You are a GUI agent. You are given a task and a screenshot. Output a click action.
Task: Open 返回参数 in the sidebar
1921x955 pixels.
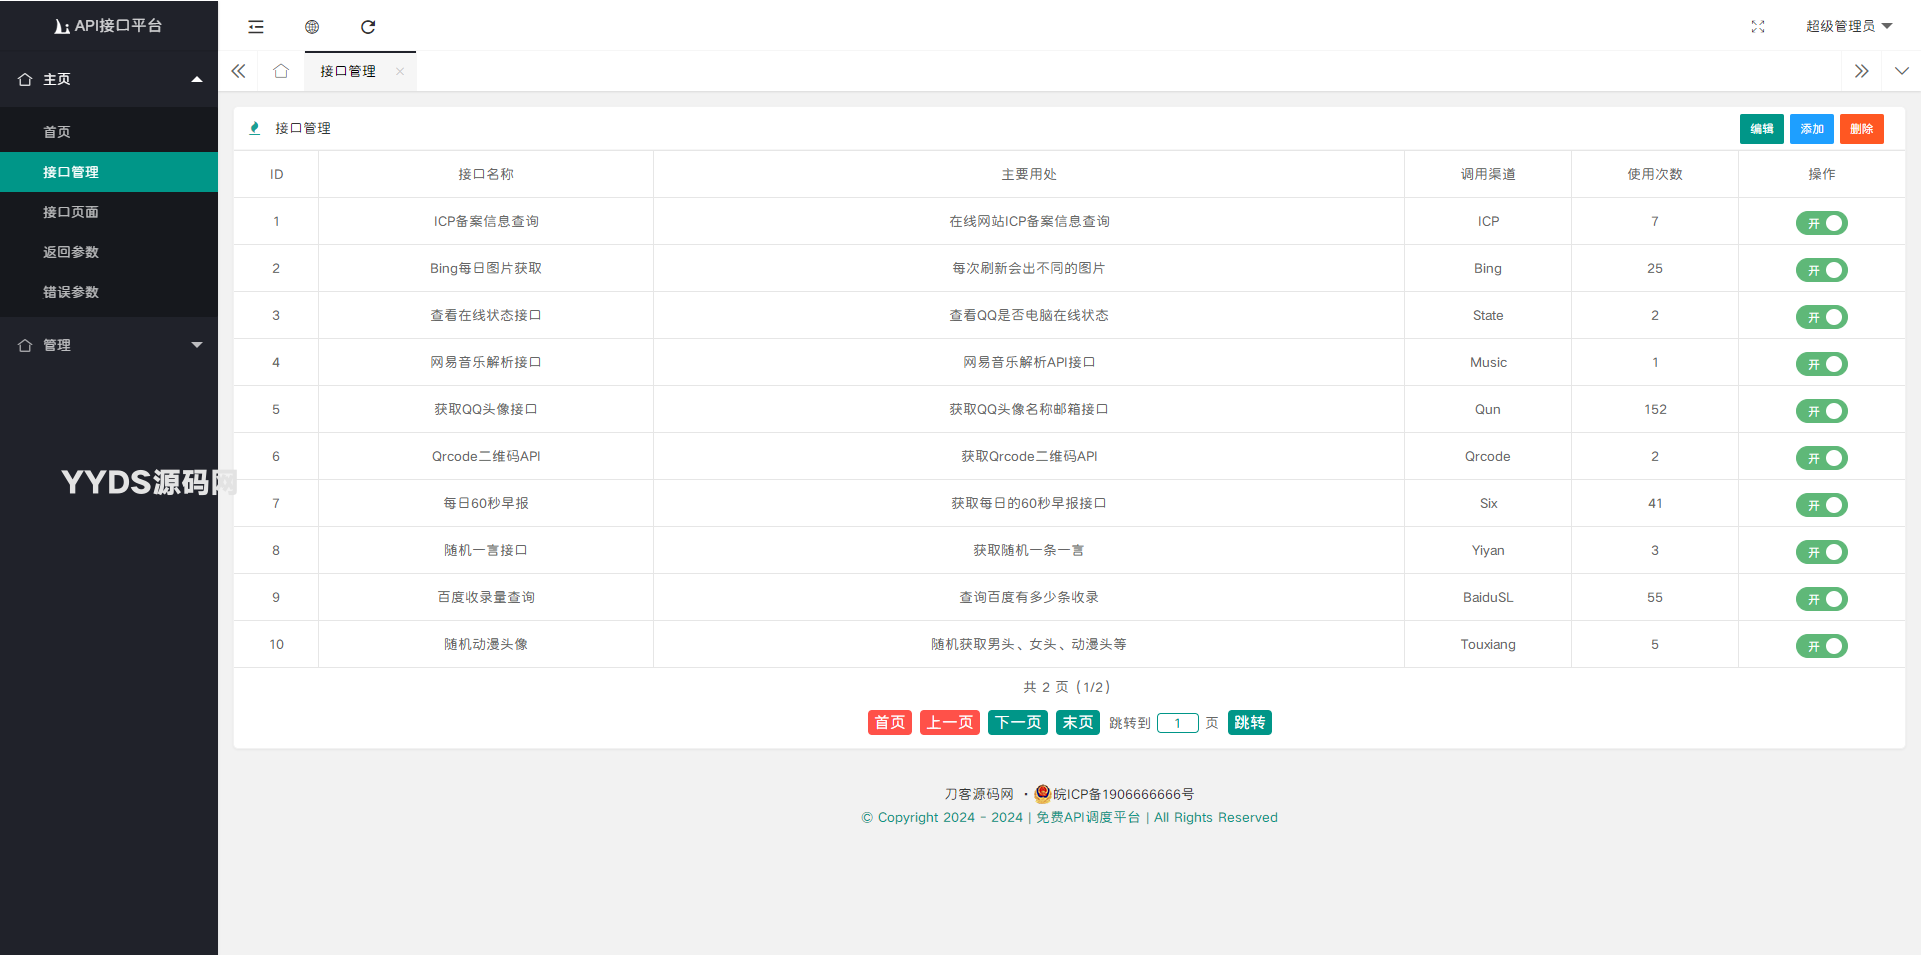(x=71, y=252)
